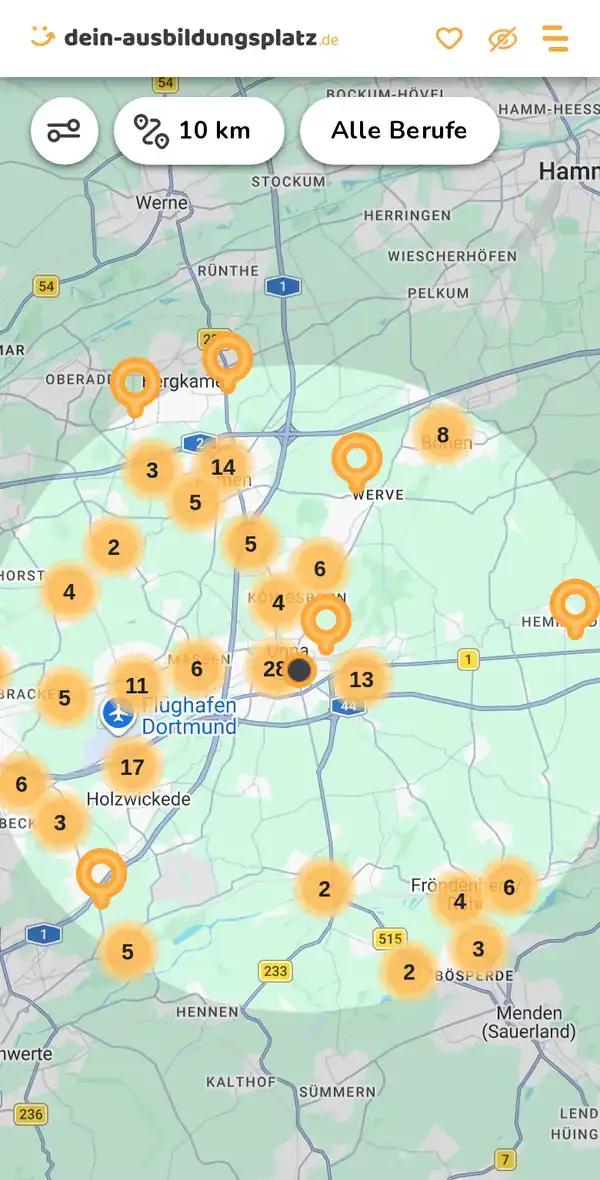Open the 4 cluster at Fröndenberg
This screenshot has height=1180, width=600.
click(x=459, y=901)
